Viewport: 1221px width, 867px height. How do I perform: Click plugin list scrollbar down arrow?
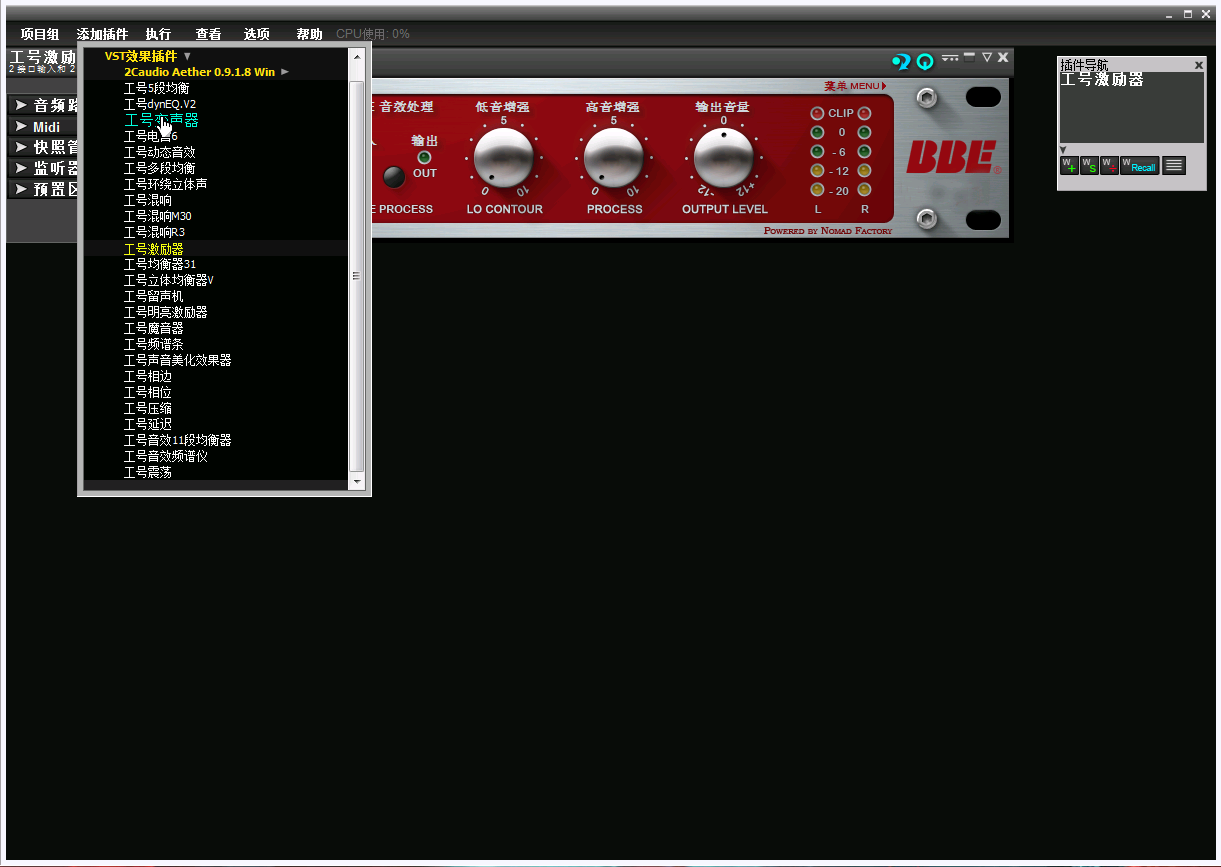pos(357,482)
